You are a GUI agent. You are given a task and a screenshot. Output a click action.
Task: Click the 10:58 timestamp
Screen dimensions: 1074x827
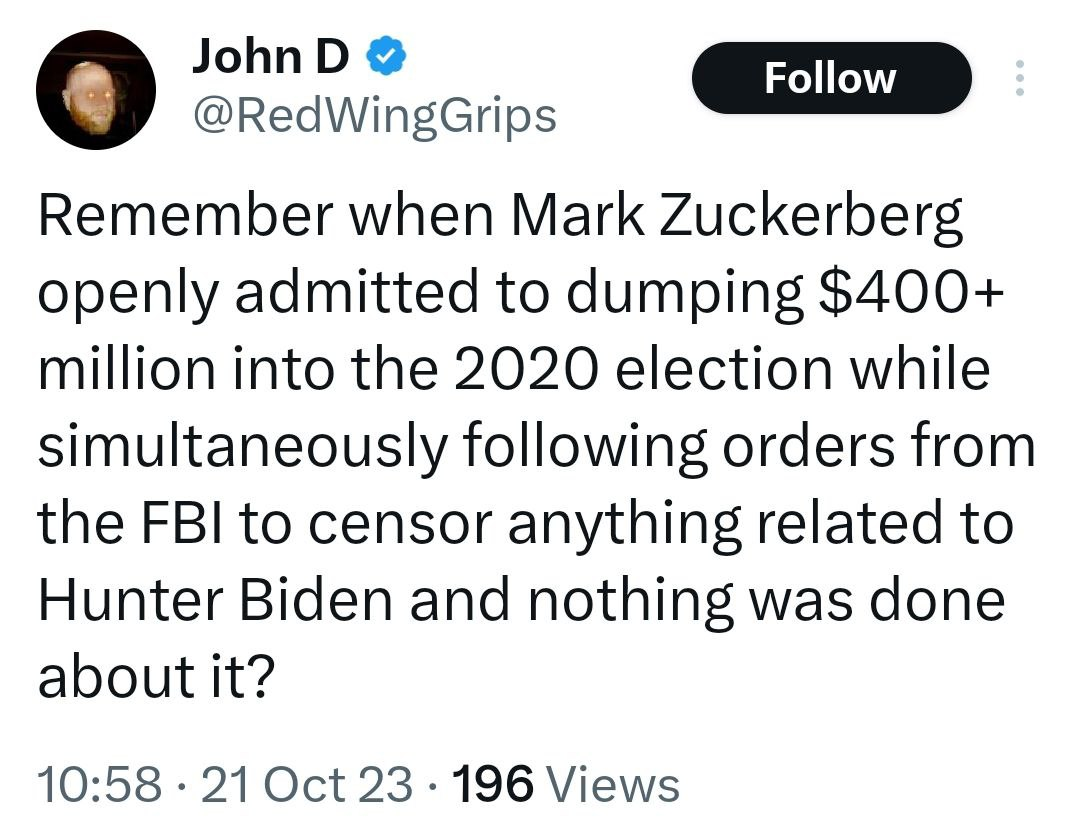pyautogui.click(x=99, y=784)
